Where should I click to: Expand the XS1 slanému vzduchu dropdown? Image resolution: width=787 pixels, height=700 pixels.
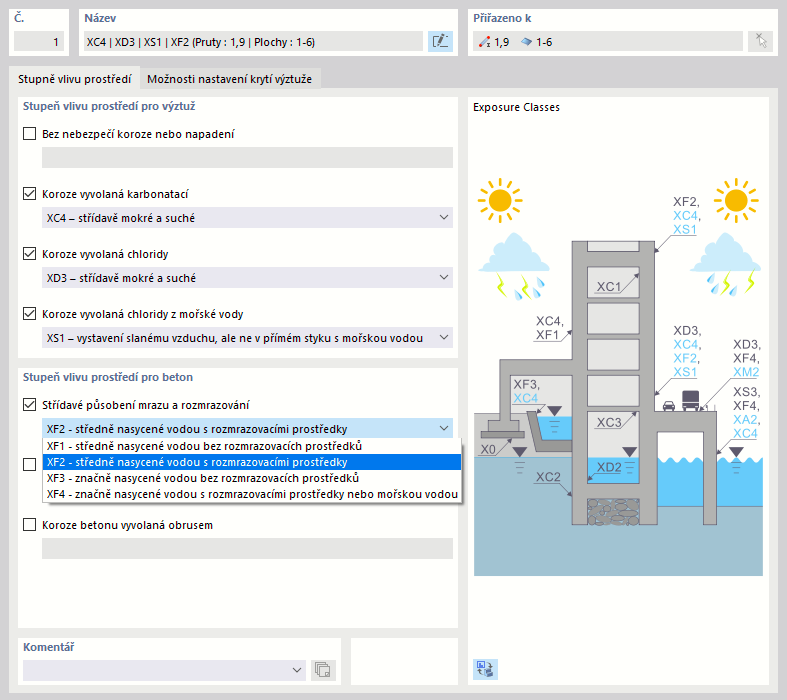click(x=247, y=338)
